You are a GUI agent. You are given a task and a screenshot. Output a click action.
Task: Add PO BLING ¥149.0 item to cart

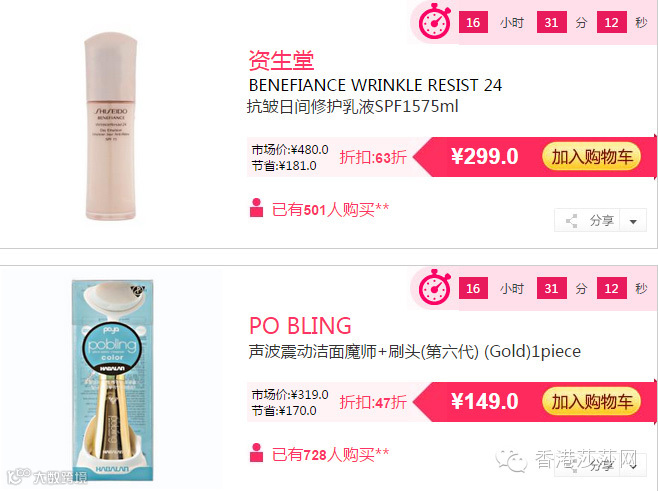click(592, 402)
